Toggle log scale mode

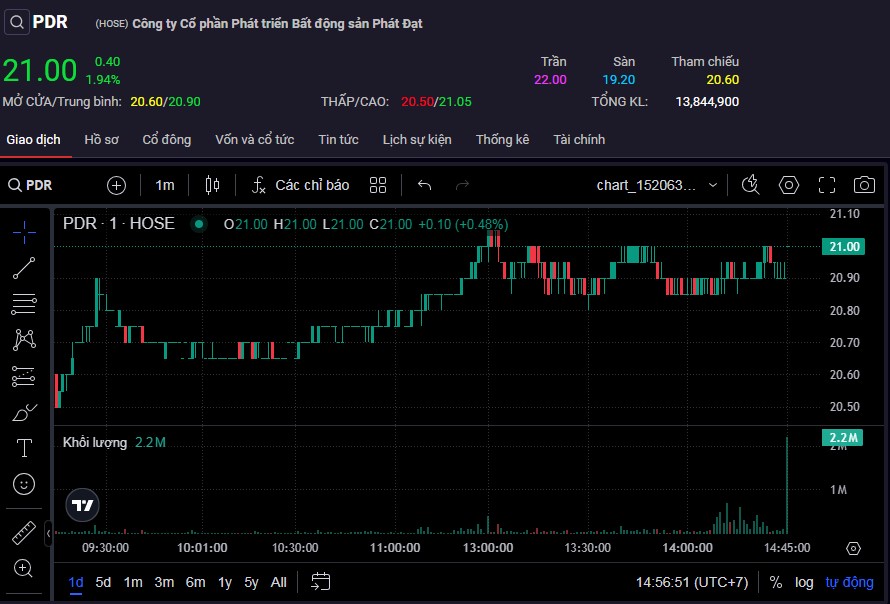pos(804,582)
